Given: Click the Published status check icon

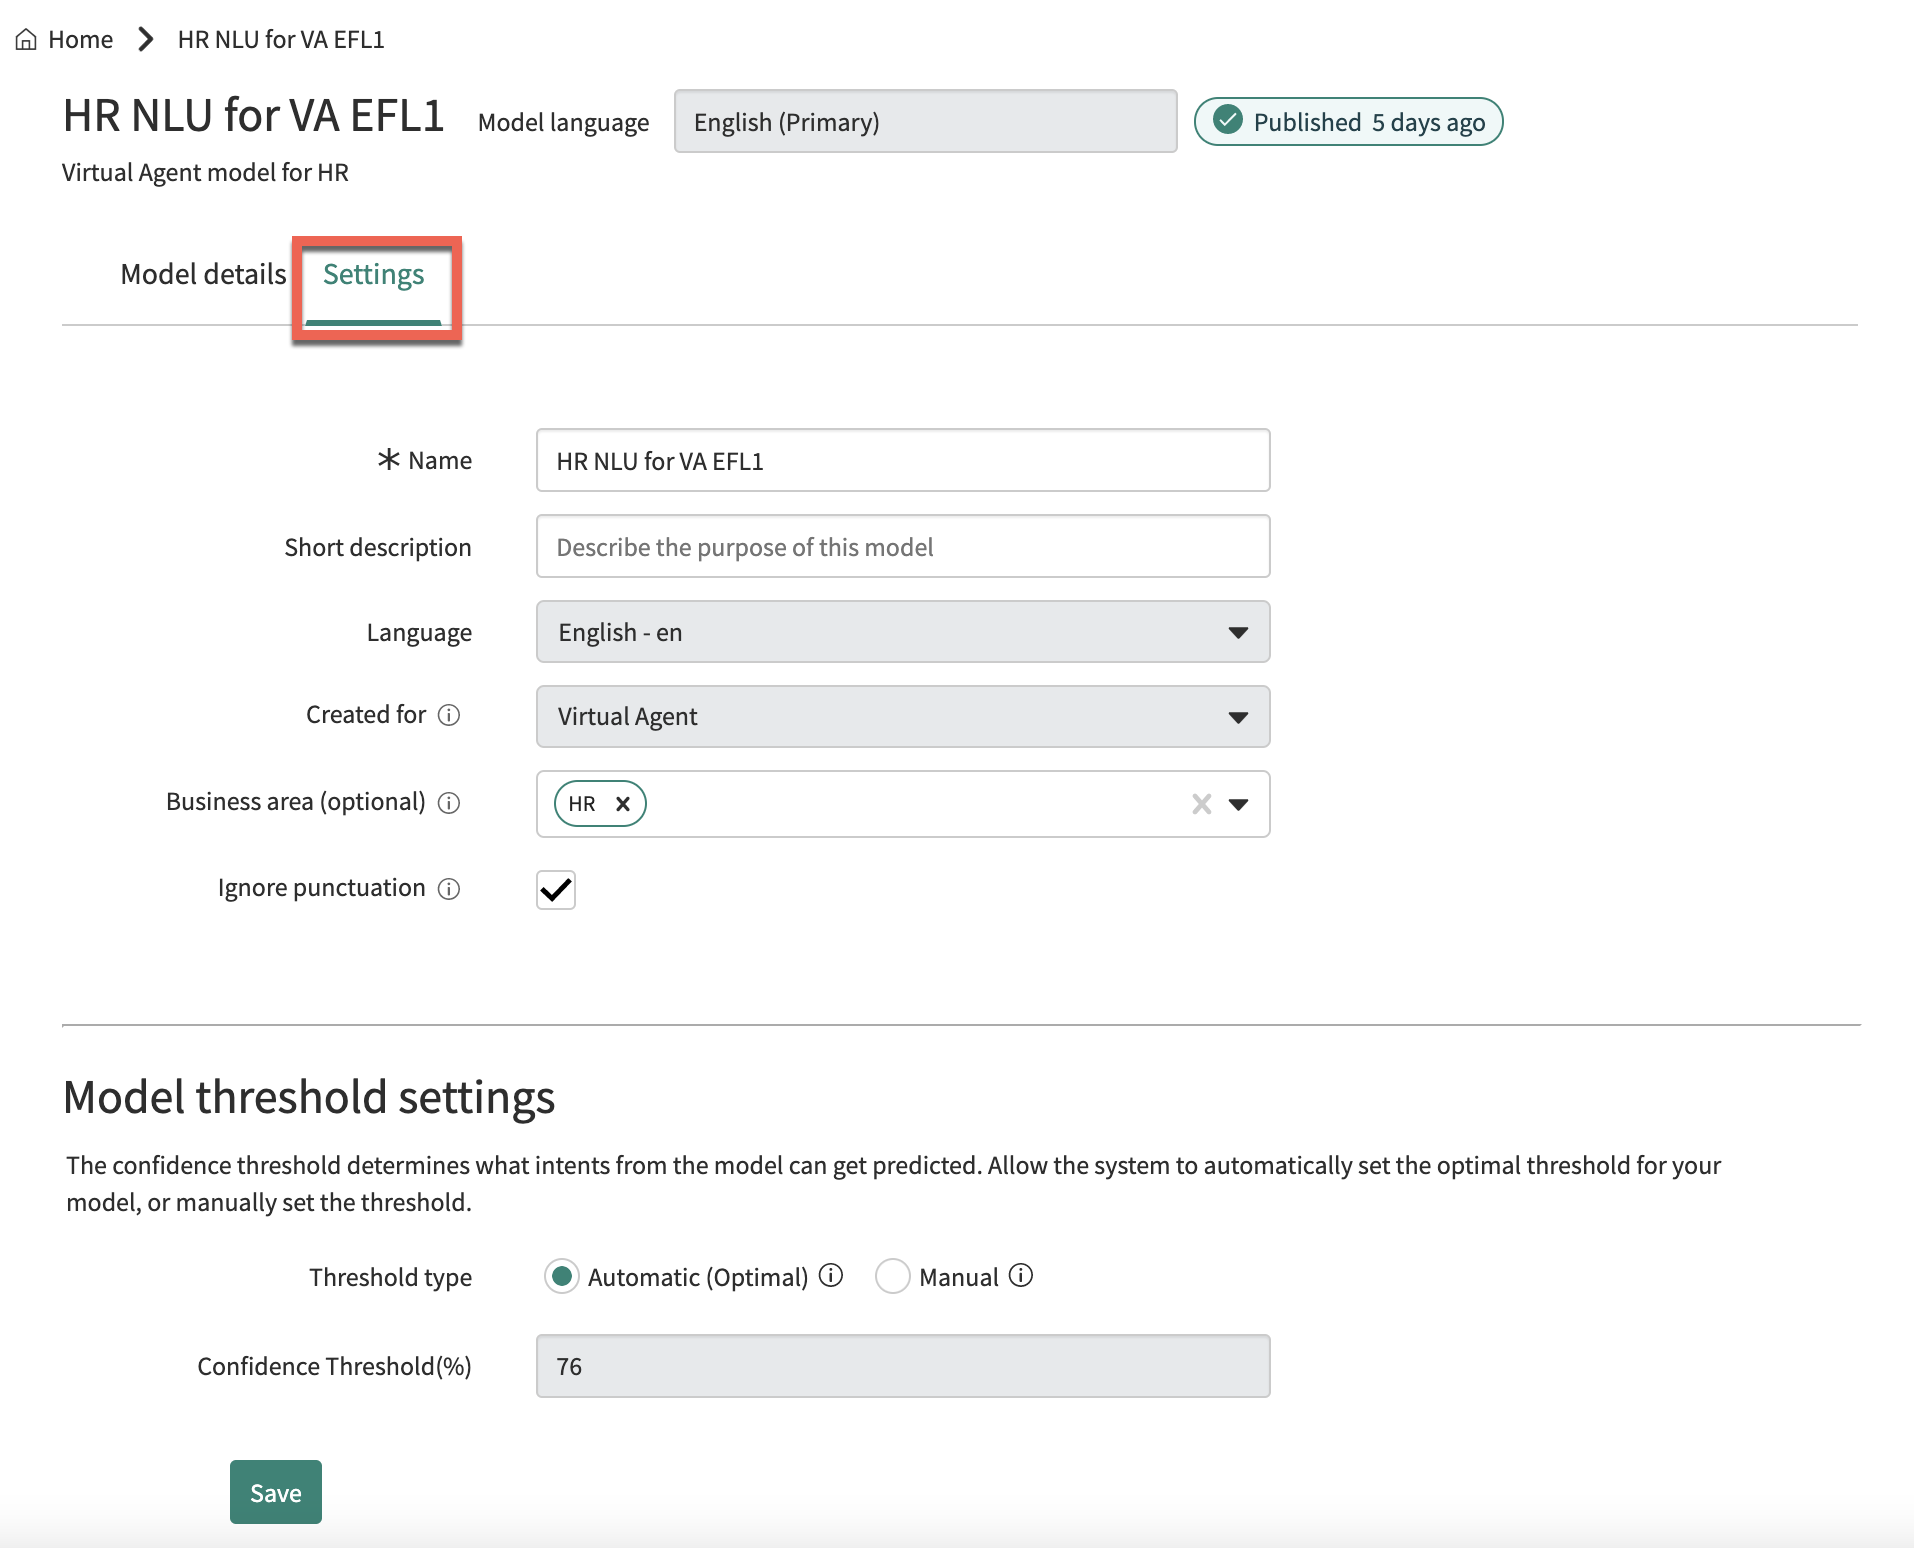Looking at the screenshot, I should pos(1227,121).
